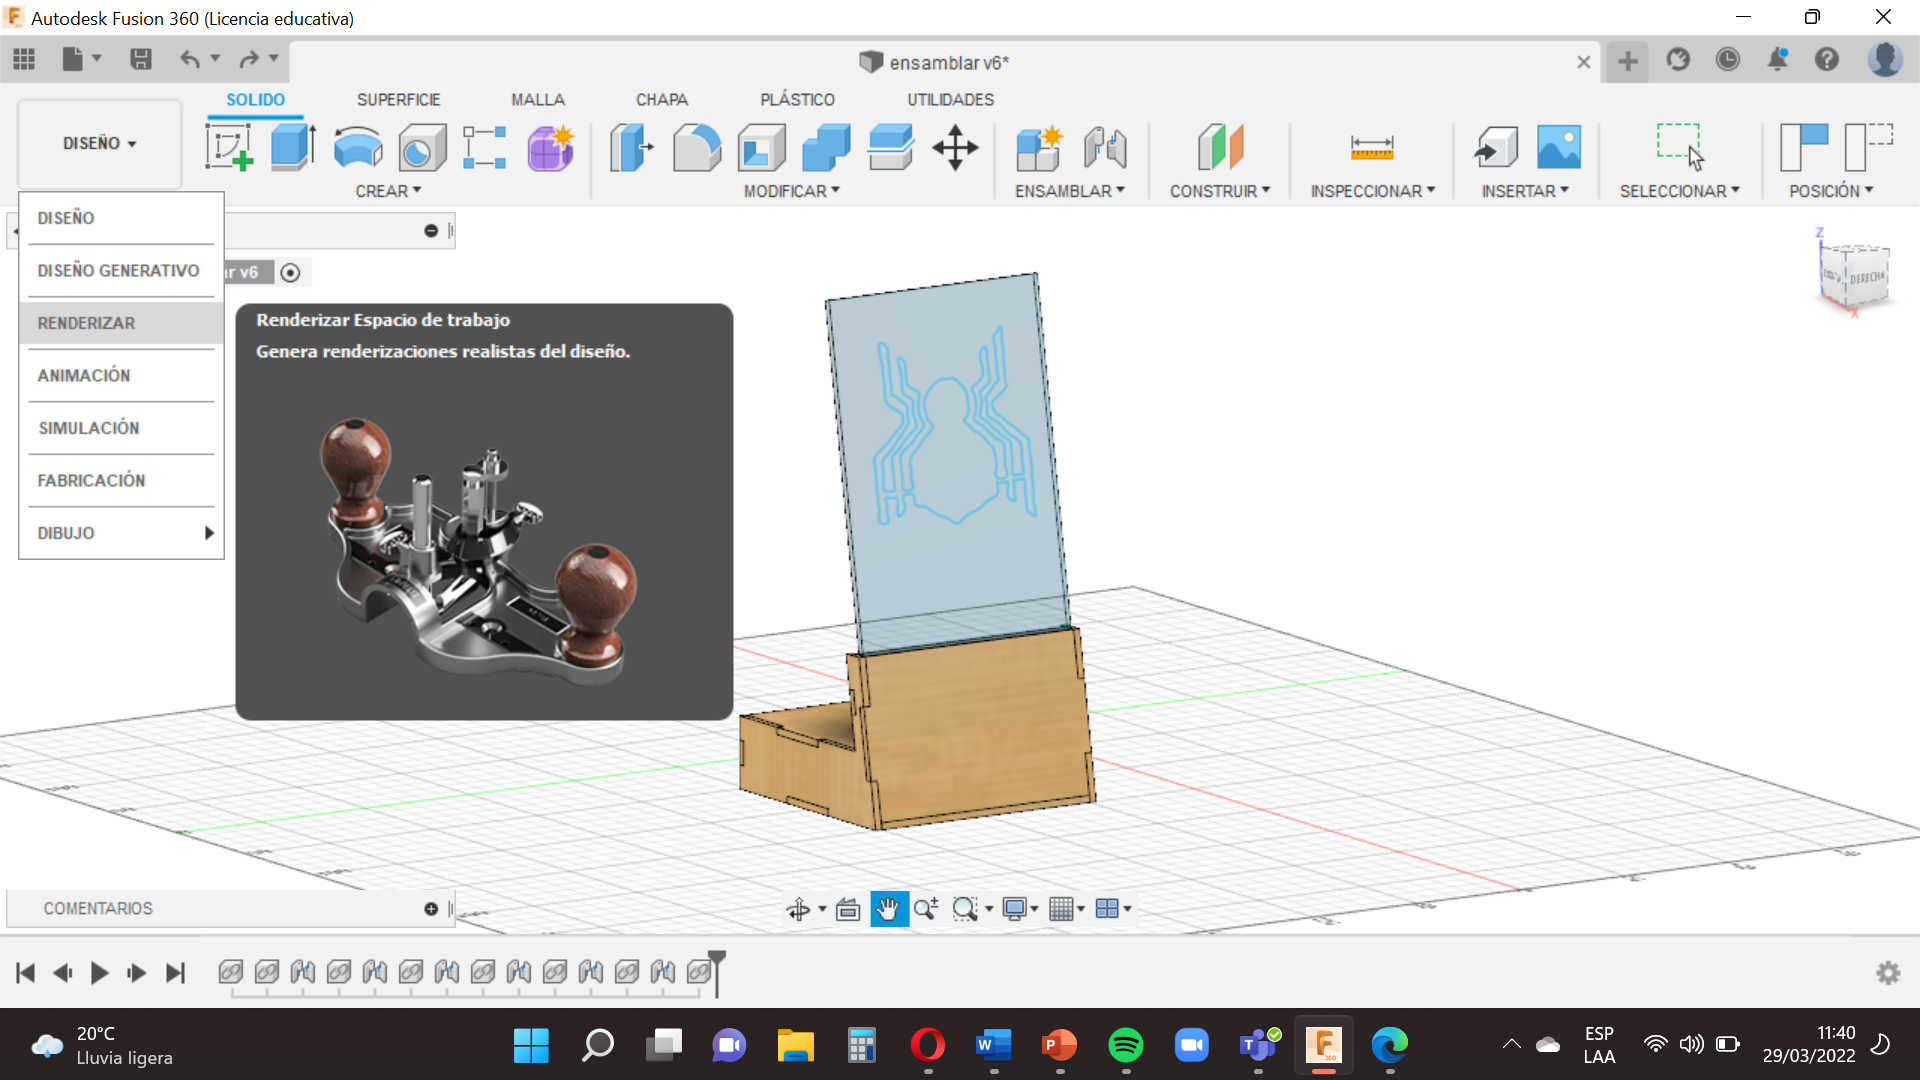Viewport: 1920px width, 1080px height.
Task: Click the timeline playhead end marker
Action: pyautogui.click(x=717, y=972)
